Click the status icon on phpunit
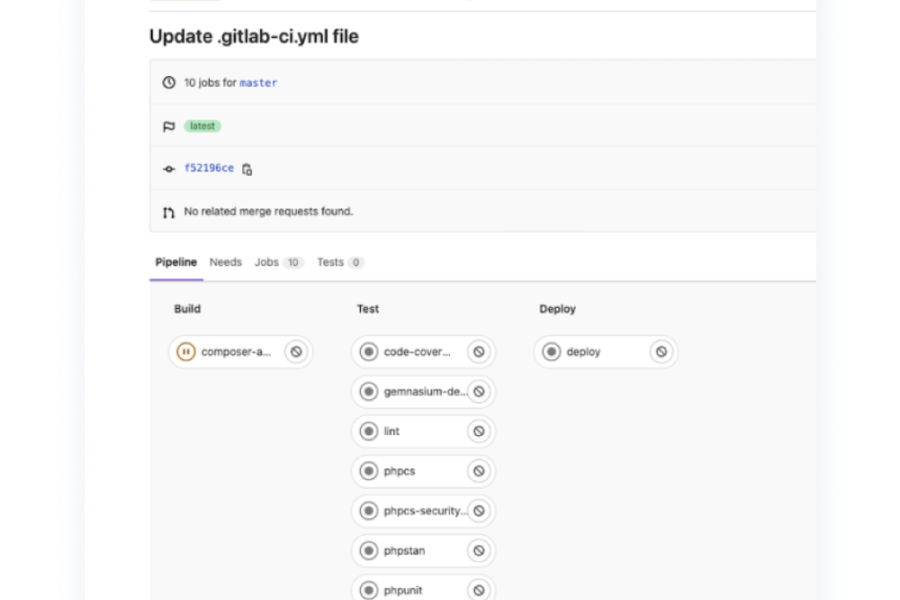 point(368,590)
